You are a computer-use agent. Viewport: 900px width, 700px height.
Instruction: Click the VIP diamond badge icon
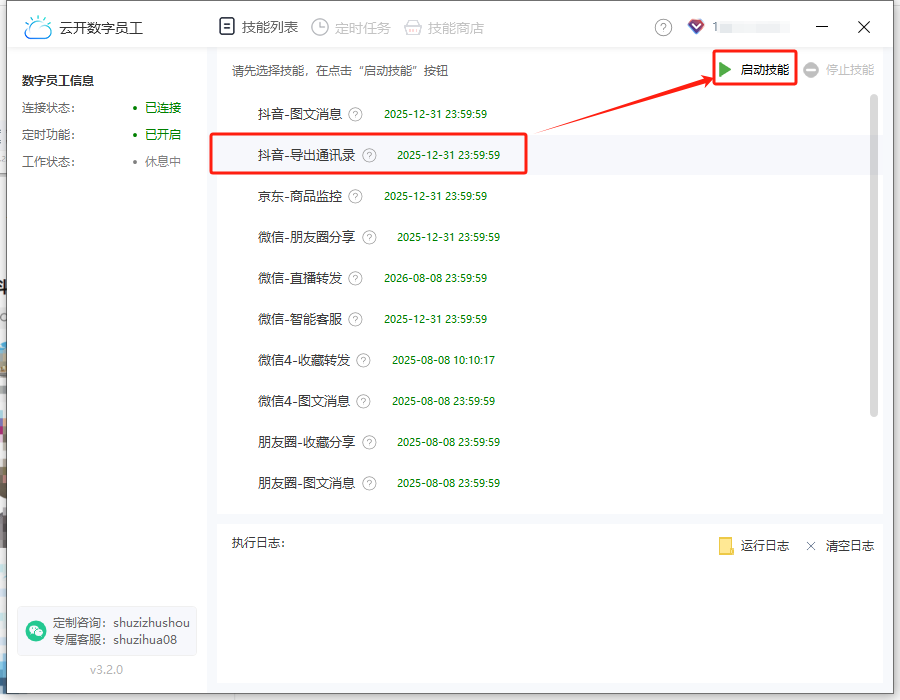click(696, 27)
